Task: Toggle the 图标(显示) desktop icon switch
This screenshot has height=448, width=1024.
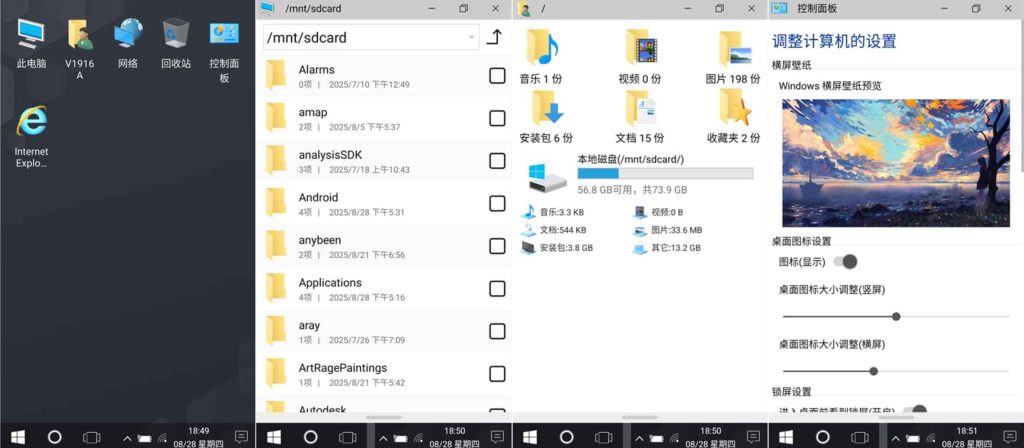Action: [845, 262]
